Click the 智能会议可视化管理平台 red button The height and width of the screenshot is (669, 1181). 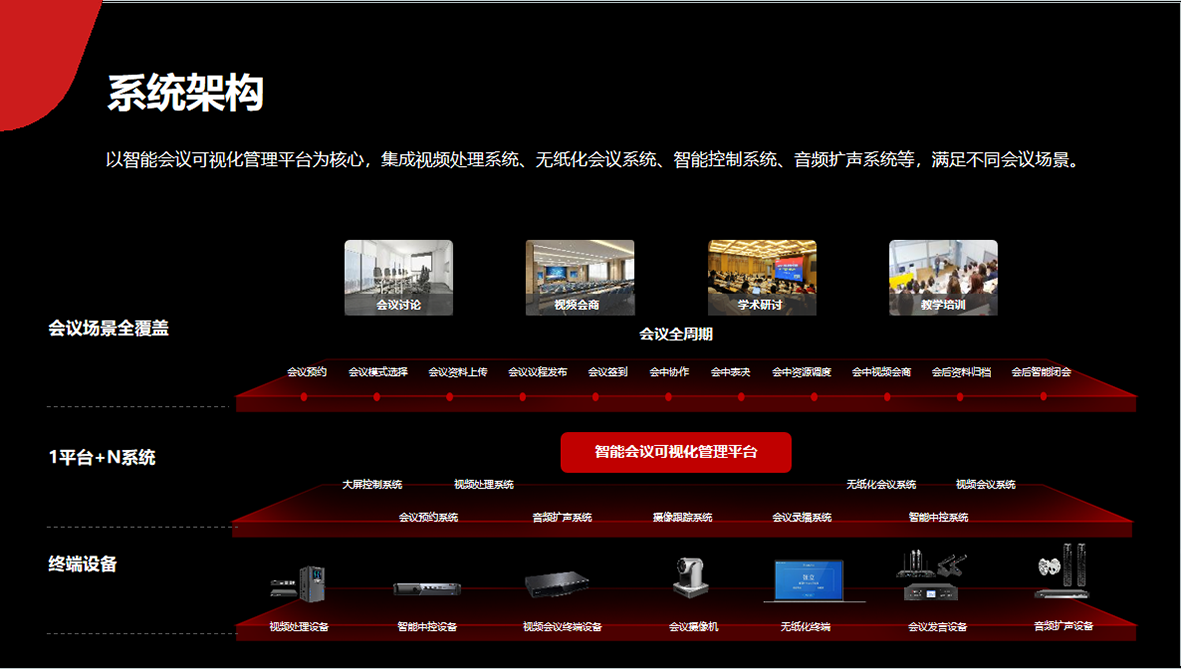point(676,452)
